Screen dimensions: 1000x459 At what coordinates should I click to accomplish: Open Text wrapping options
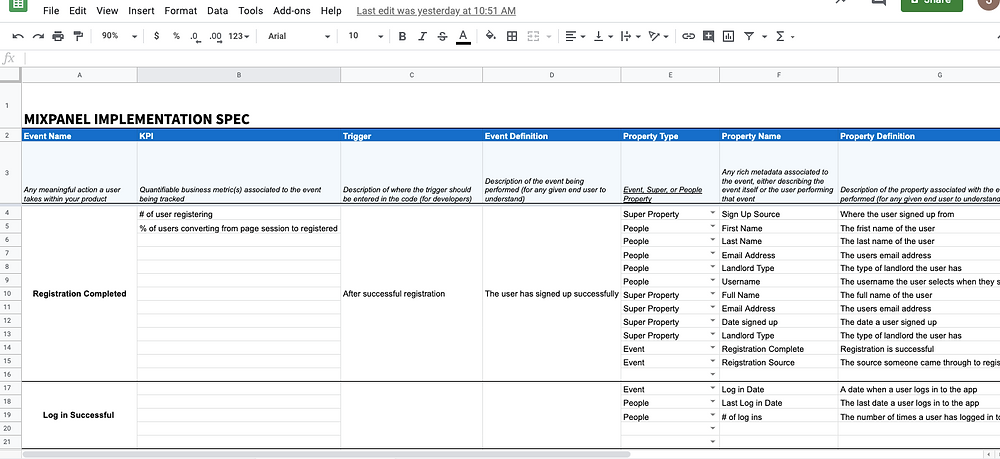pos(630,36)
